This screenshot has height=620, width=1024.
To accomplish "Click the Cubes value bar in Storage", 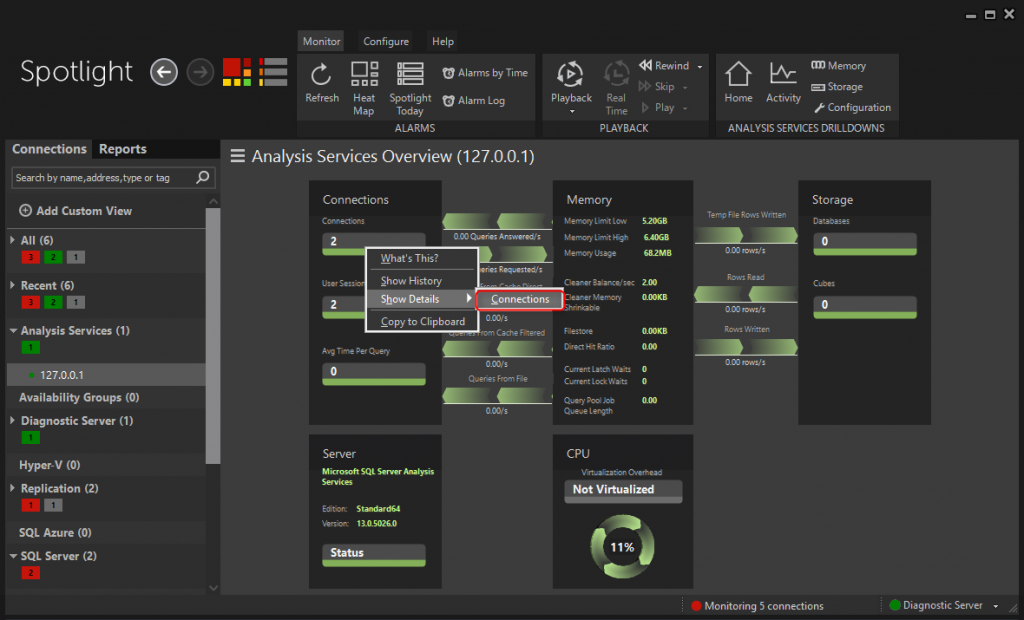I will point(865,306).
